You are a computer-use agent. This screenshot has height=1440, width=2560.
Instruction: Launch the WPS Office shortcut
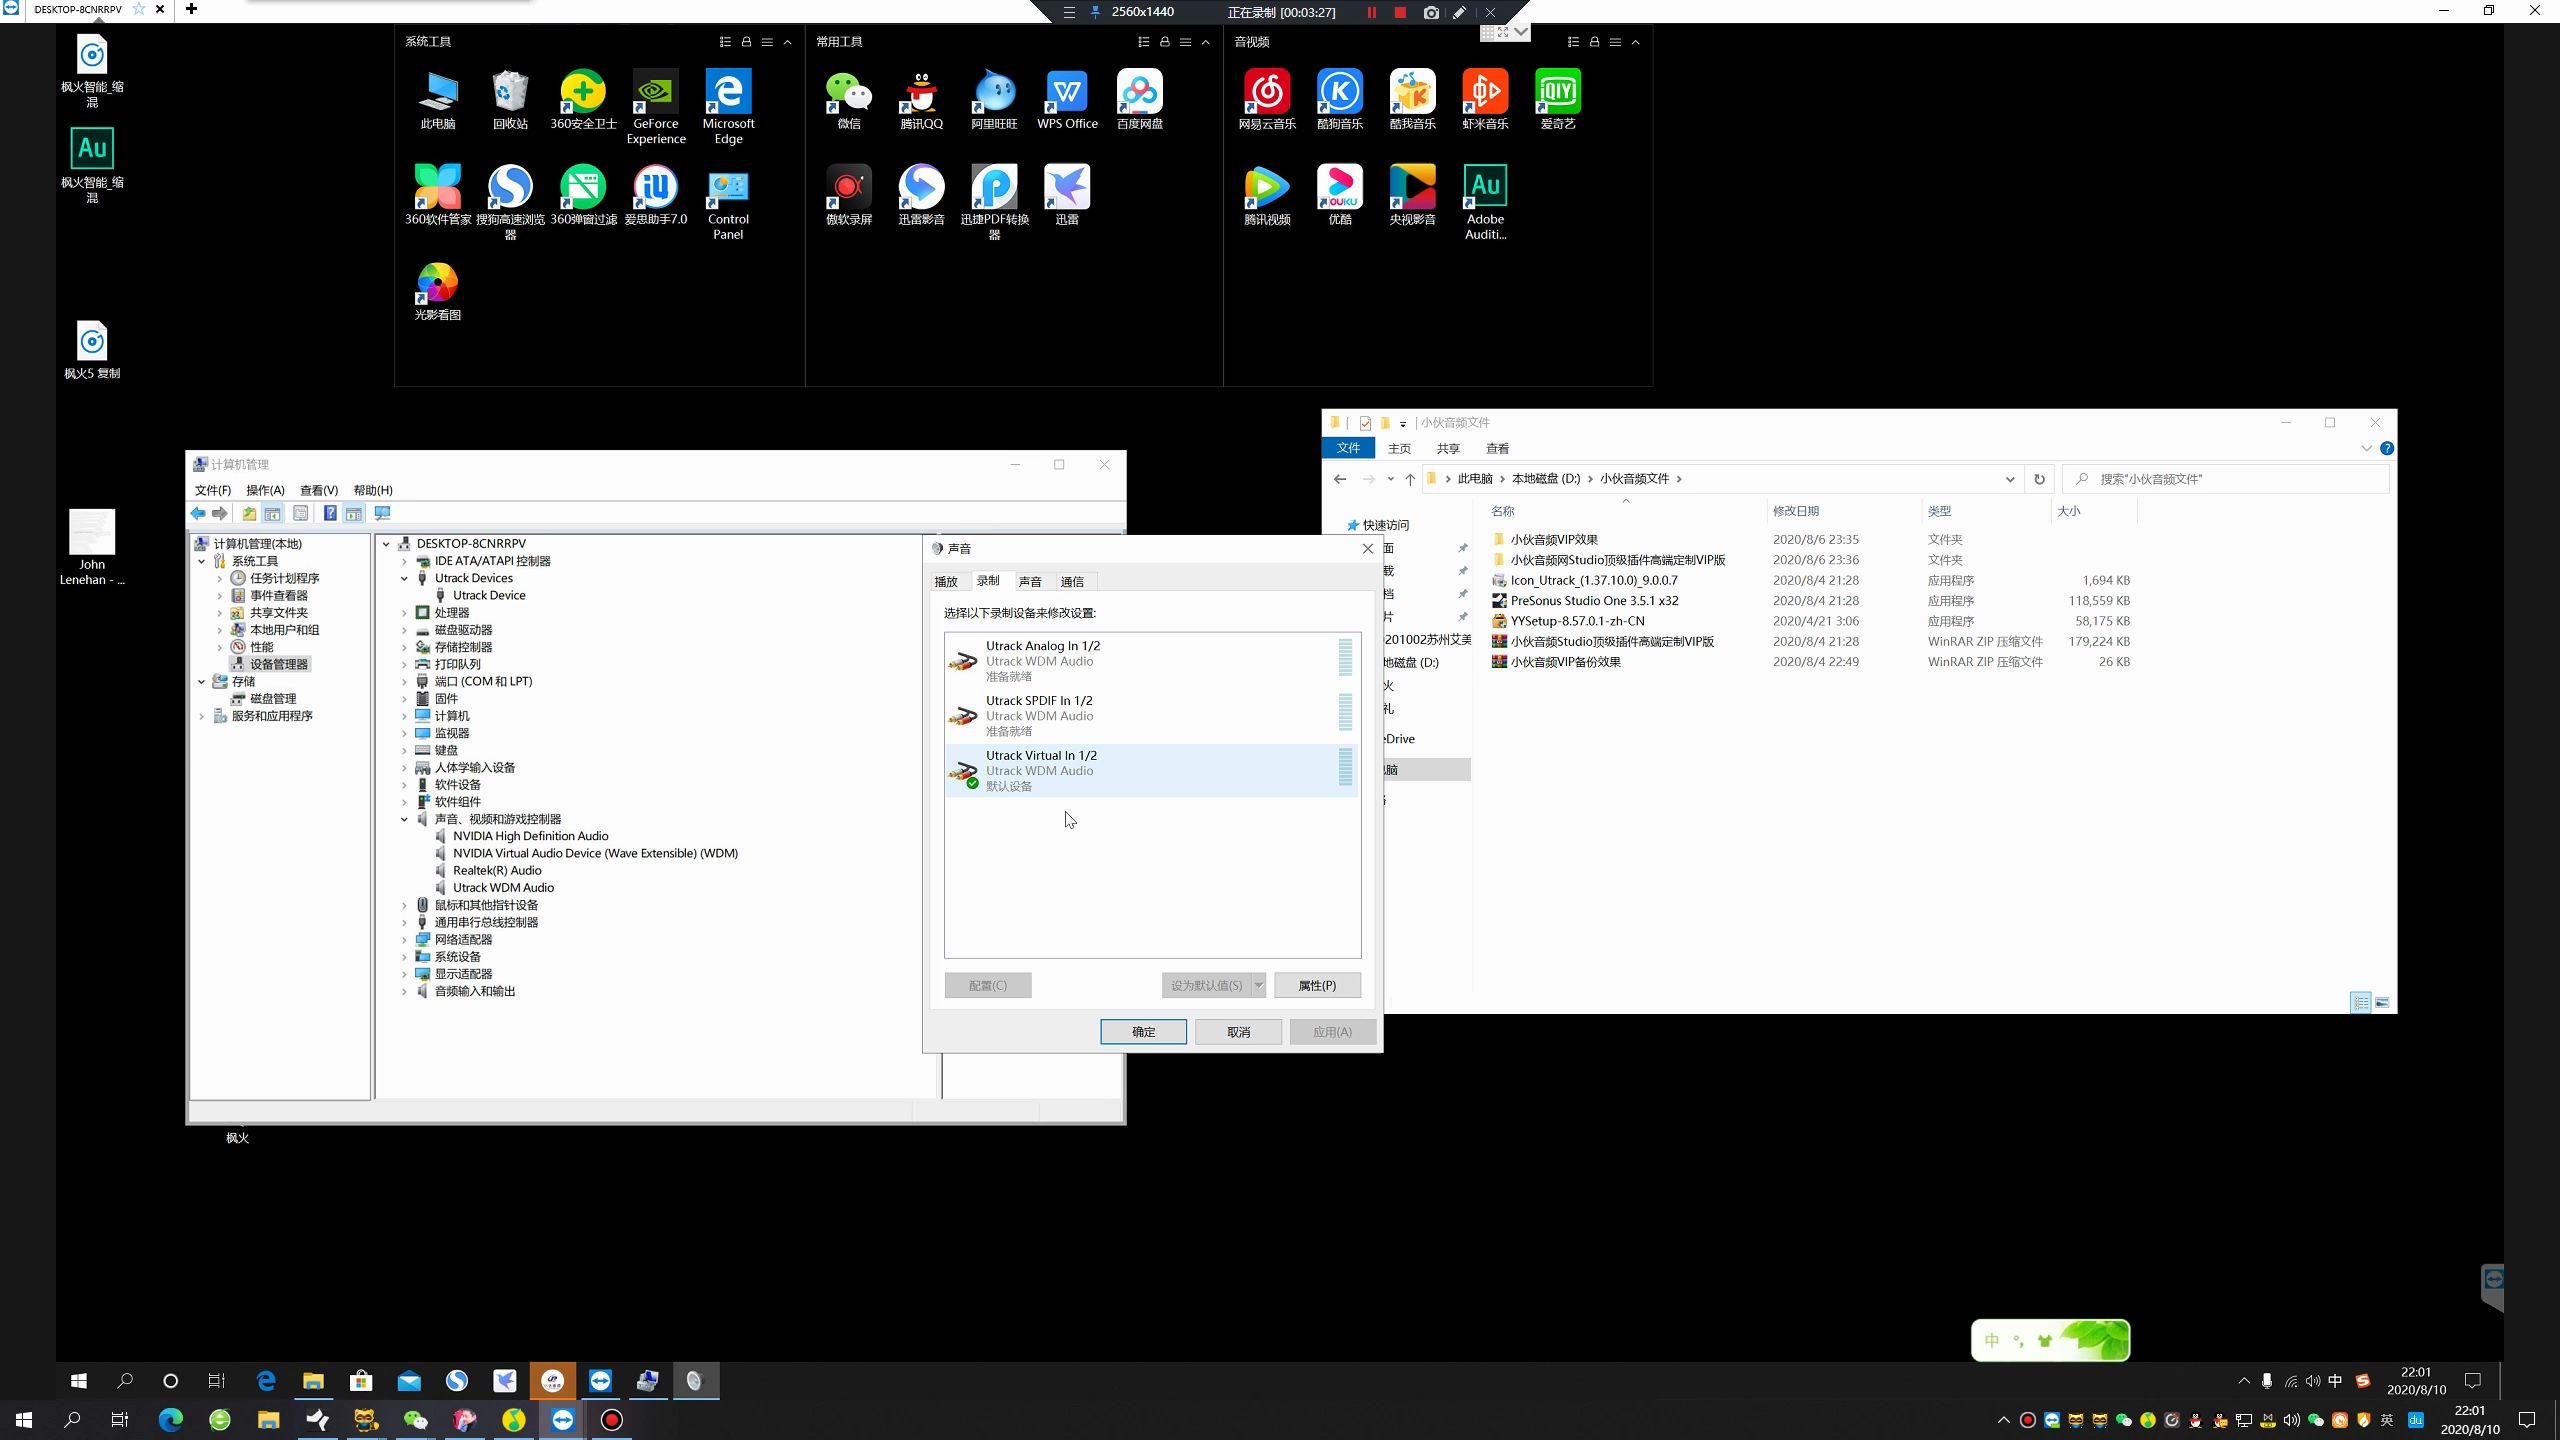point(1066,92)
